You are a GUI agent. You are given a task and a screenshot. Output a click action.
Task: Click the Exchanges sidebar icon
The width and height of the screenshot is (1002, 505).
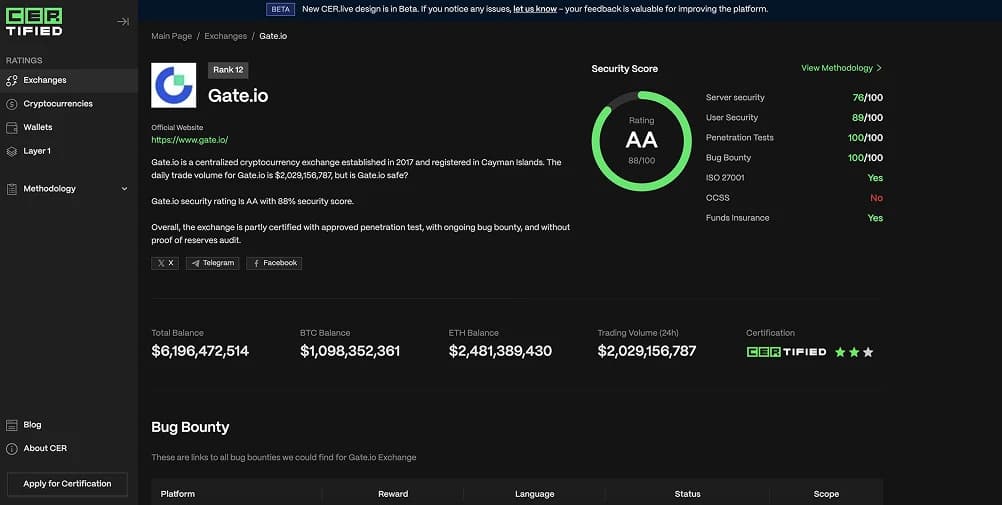12,81
